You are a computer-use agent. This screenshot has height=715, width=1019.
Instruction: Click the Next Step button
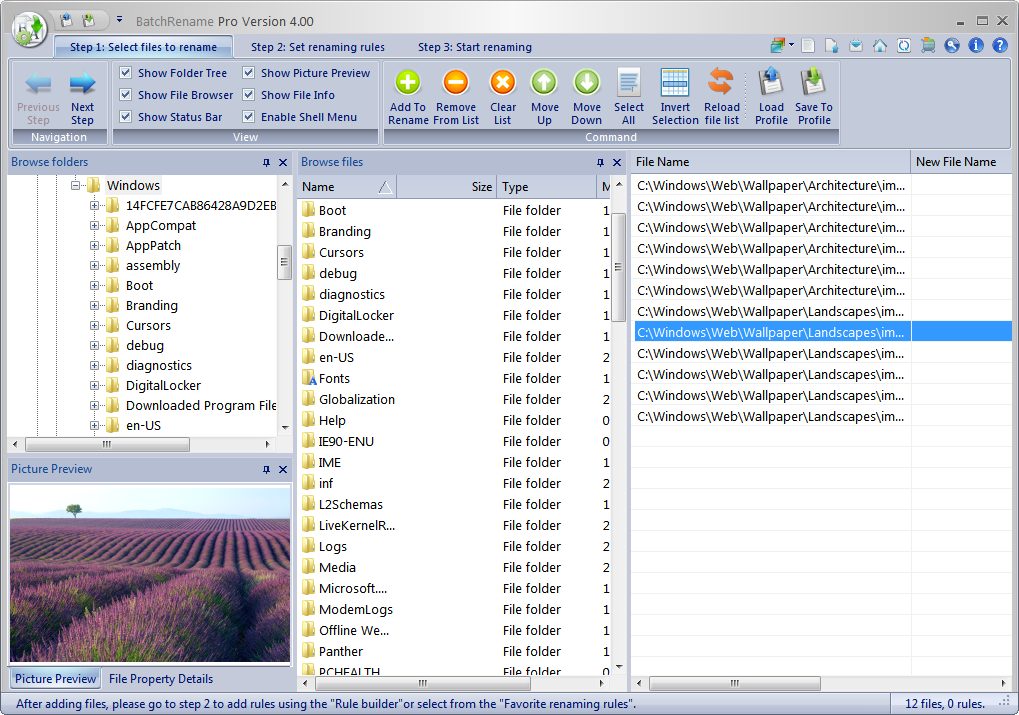(x=82, y=95)
